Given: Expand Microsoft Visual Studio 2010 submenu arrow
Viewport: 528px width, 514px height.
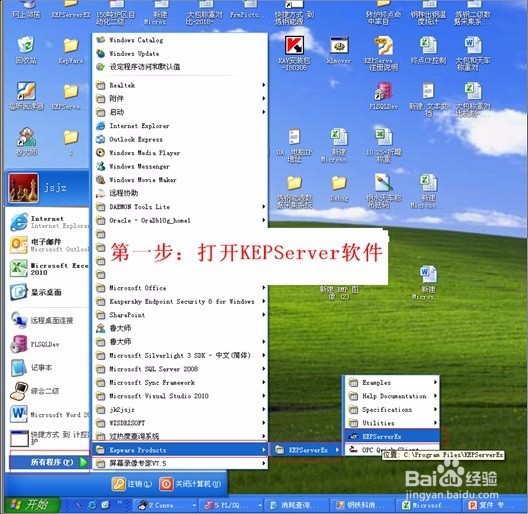Looking at the screenshot, I should coord(264,396).
